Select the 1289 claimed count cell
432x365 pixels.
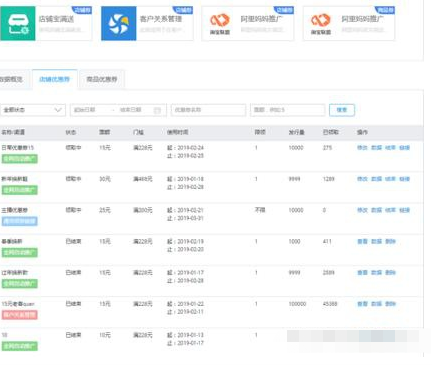329,179
